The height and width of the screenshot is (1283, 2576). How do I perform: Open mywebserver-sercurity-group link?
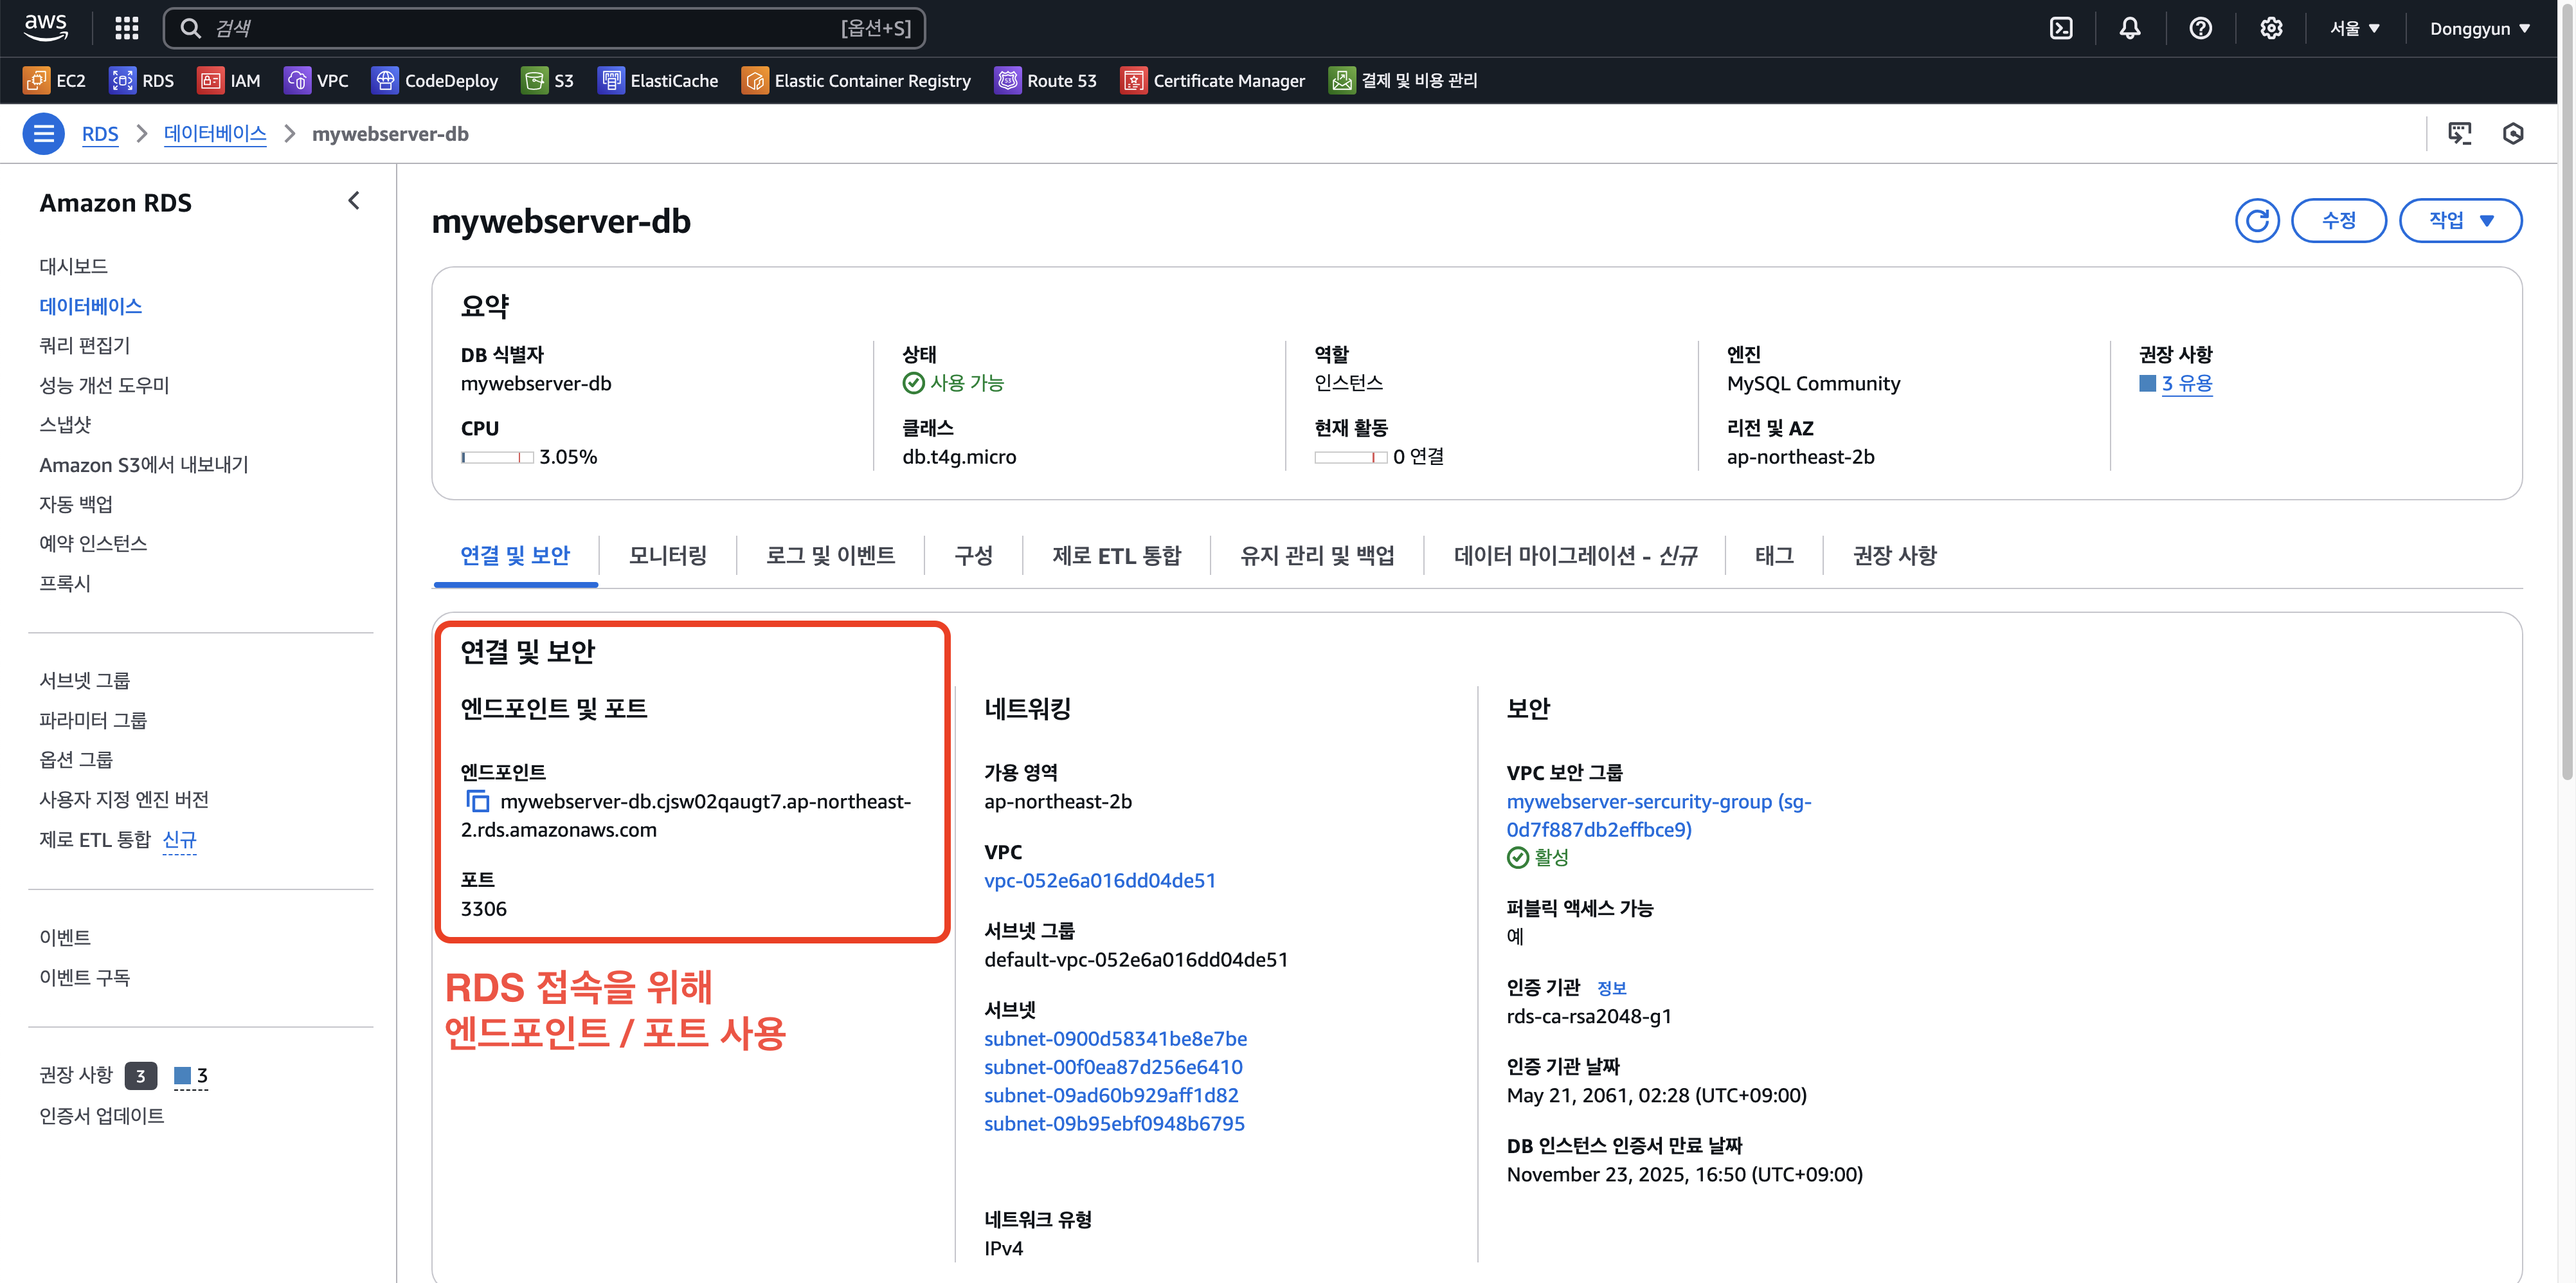1658,815
